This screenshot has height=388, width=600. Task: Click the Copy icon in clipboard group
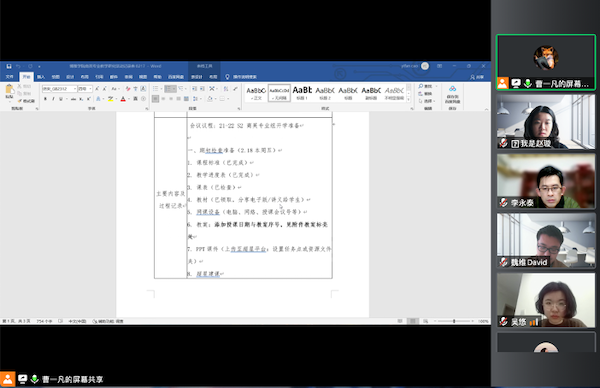pyautogui.click(x=20, y=93)
